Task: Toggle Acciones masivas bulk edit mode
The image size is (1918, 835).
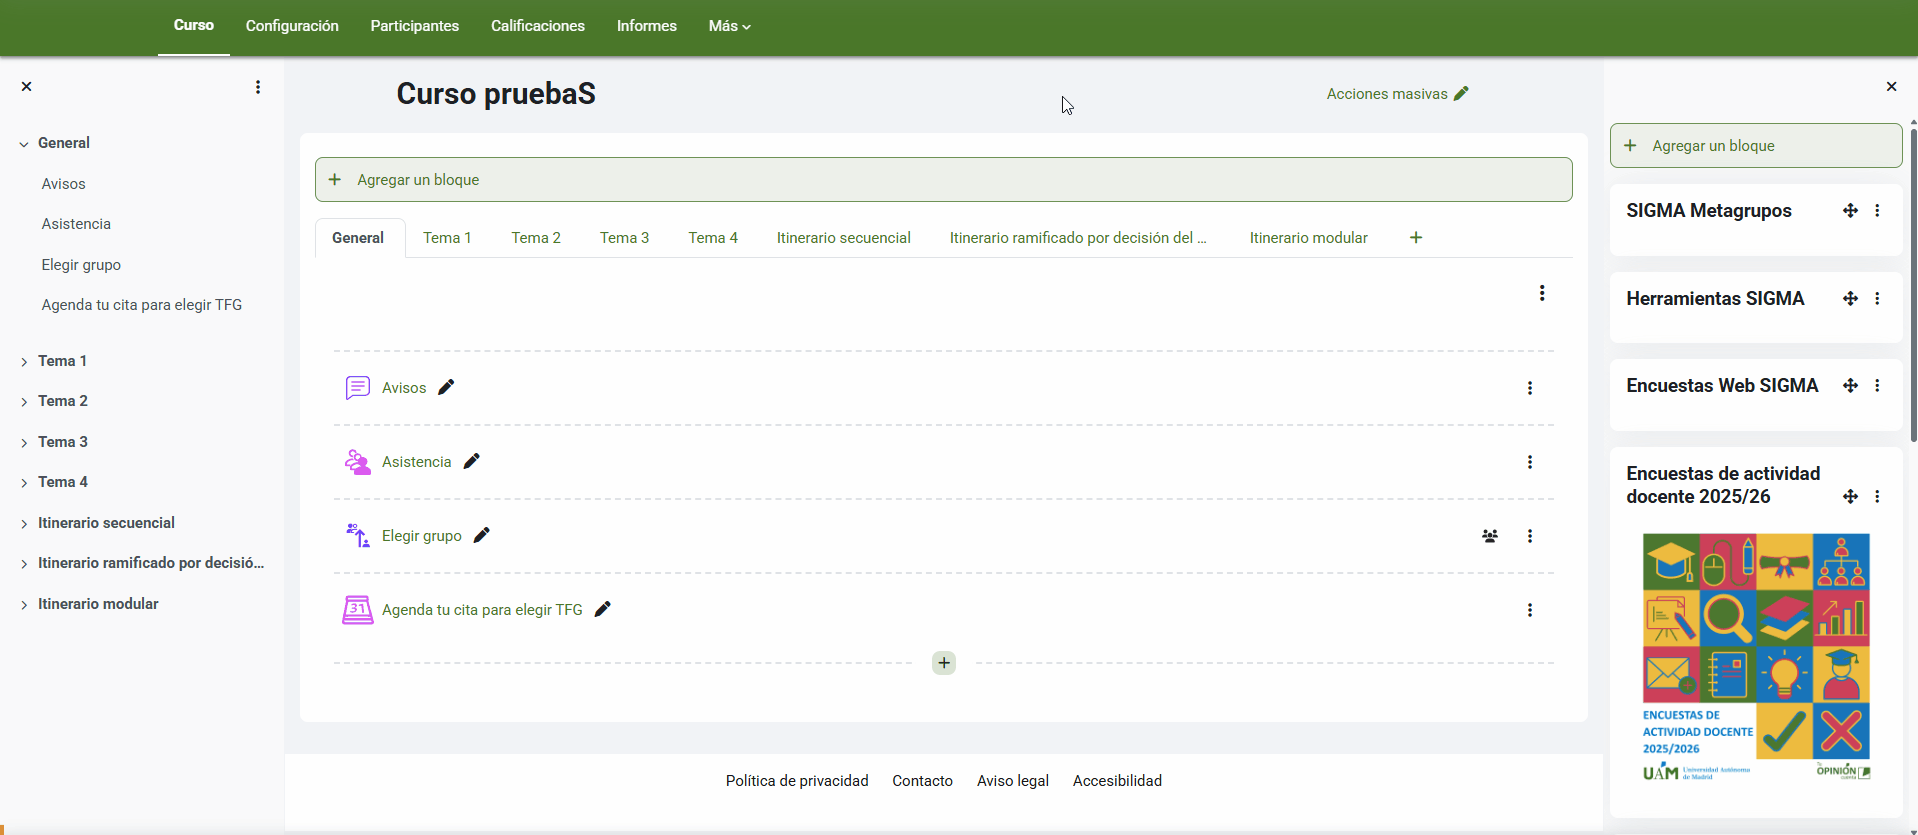Action: coord(1396,94)
